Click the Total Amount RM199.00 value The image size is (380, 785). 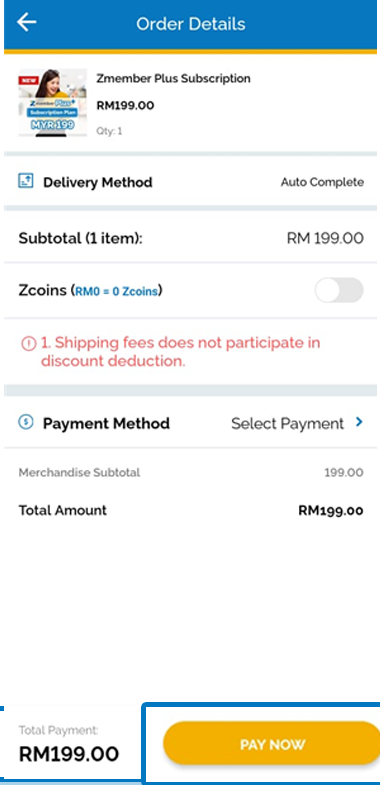pos(331,511)
